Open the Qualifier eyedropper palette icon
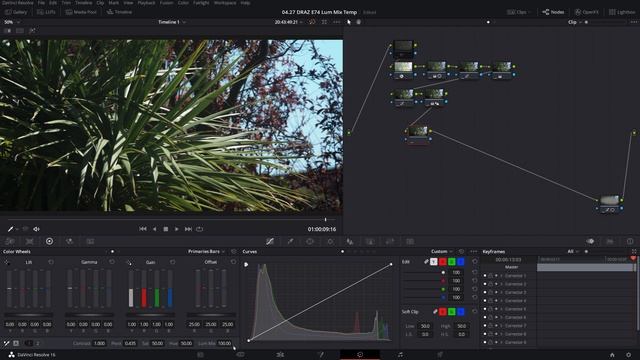640x360 pixels. pyautogui.click(x=290, y=241)
